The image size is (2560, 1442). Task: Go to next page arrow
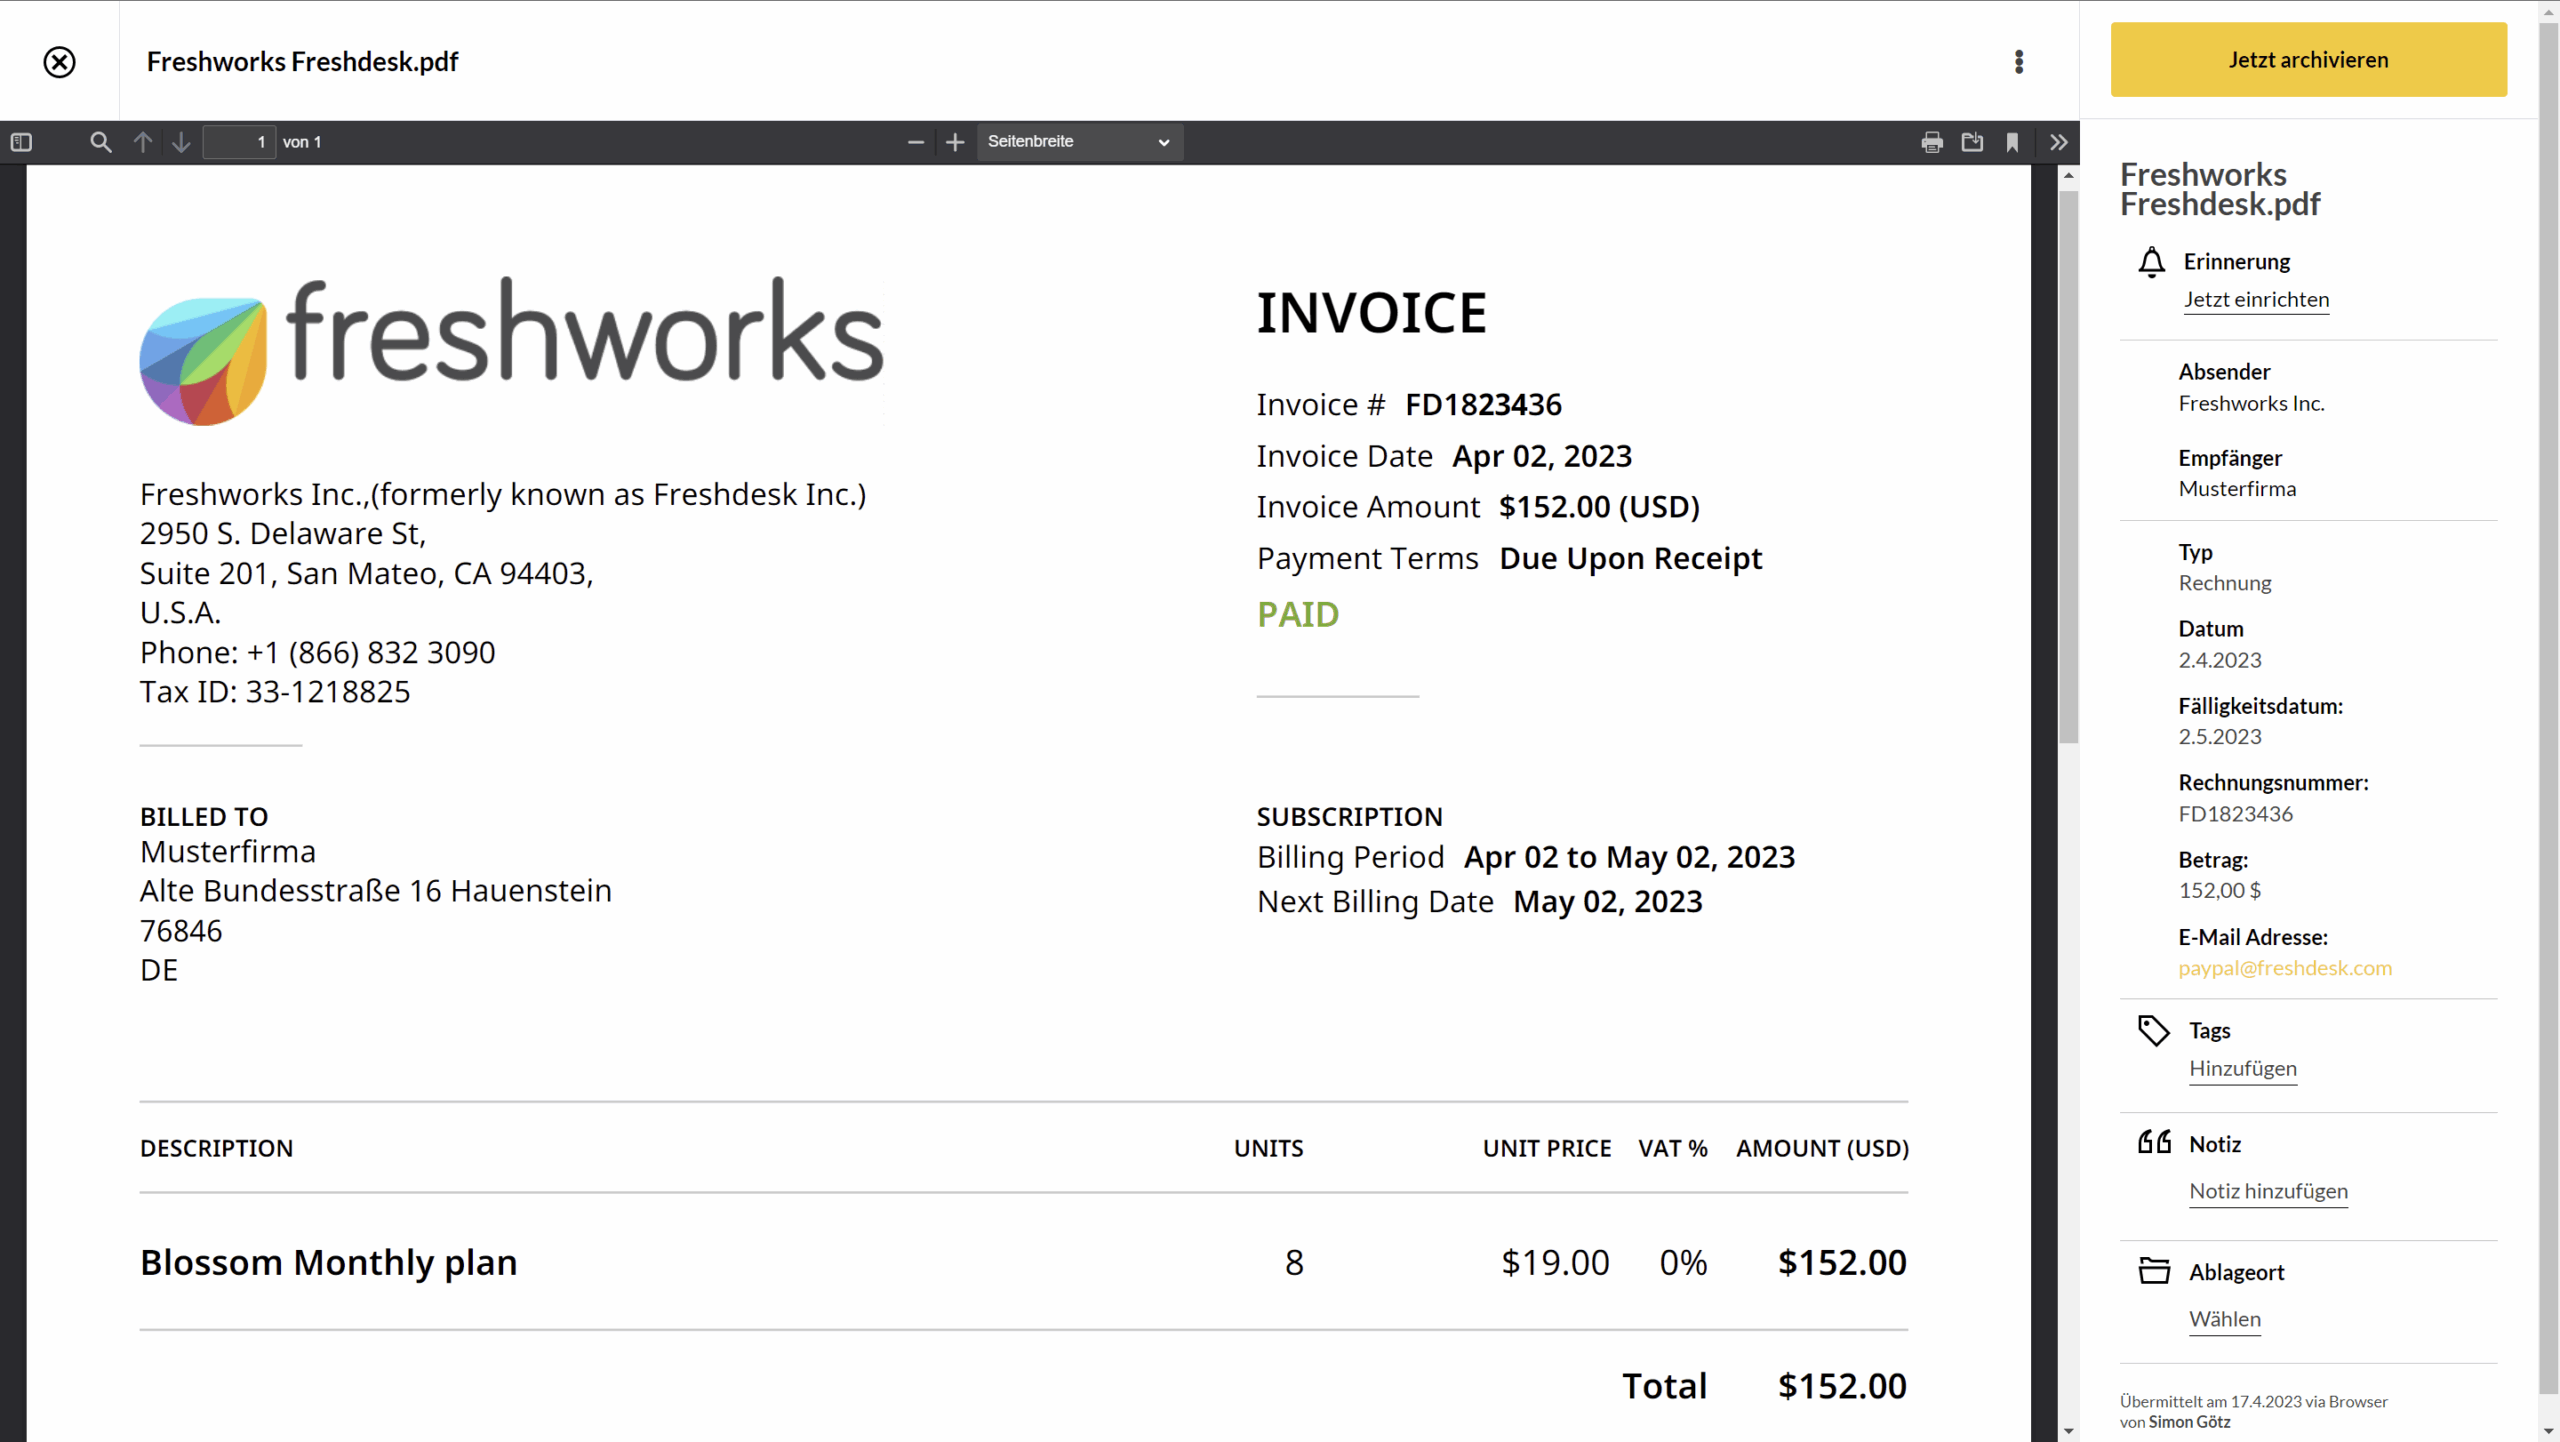(181, 142)
